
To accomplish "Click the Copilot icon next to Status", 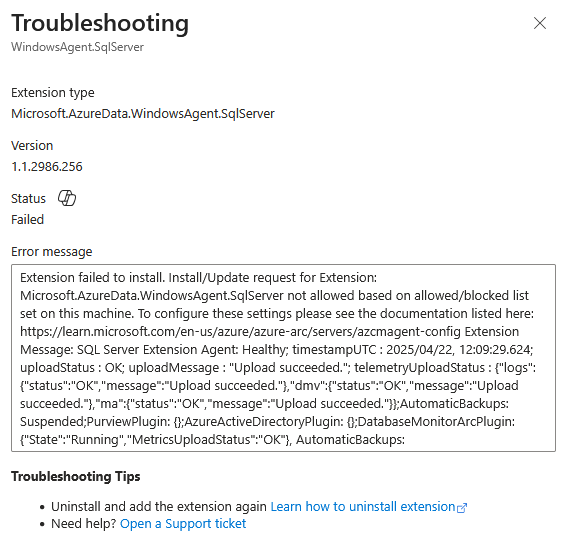I will point(67,198).
